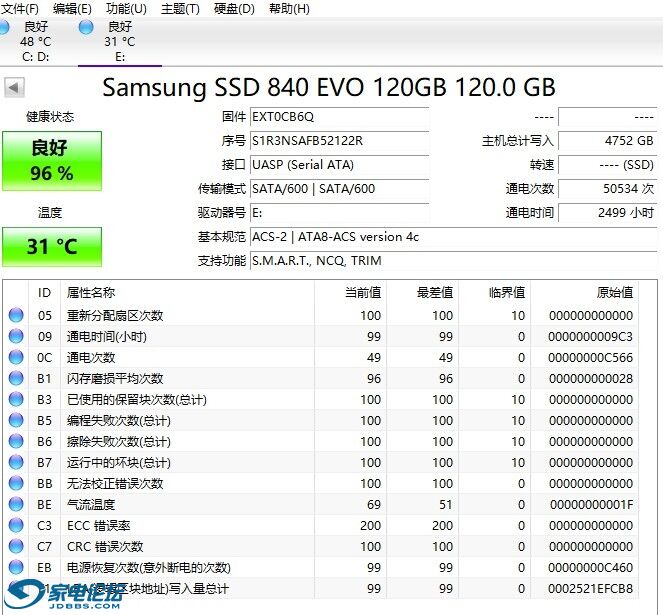The width and height of the screenshot is (663, 615).
Task: Select row 无法校正错误次数
Action: 321,483
